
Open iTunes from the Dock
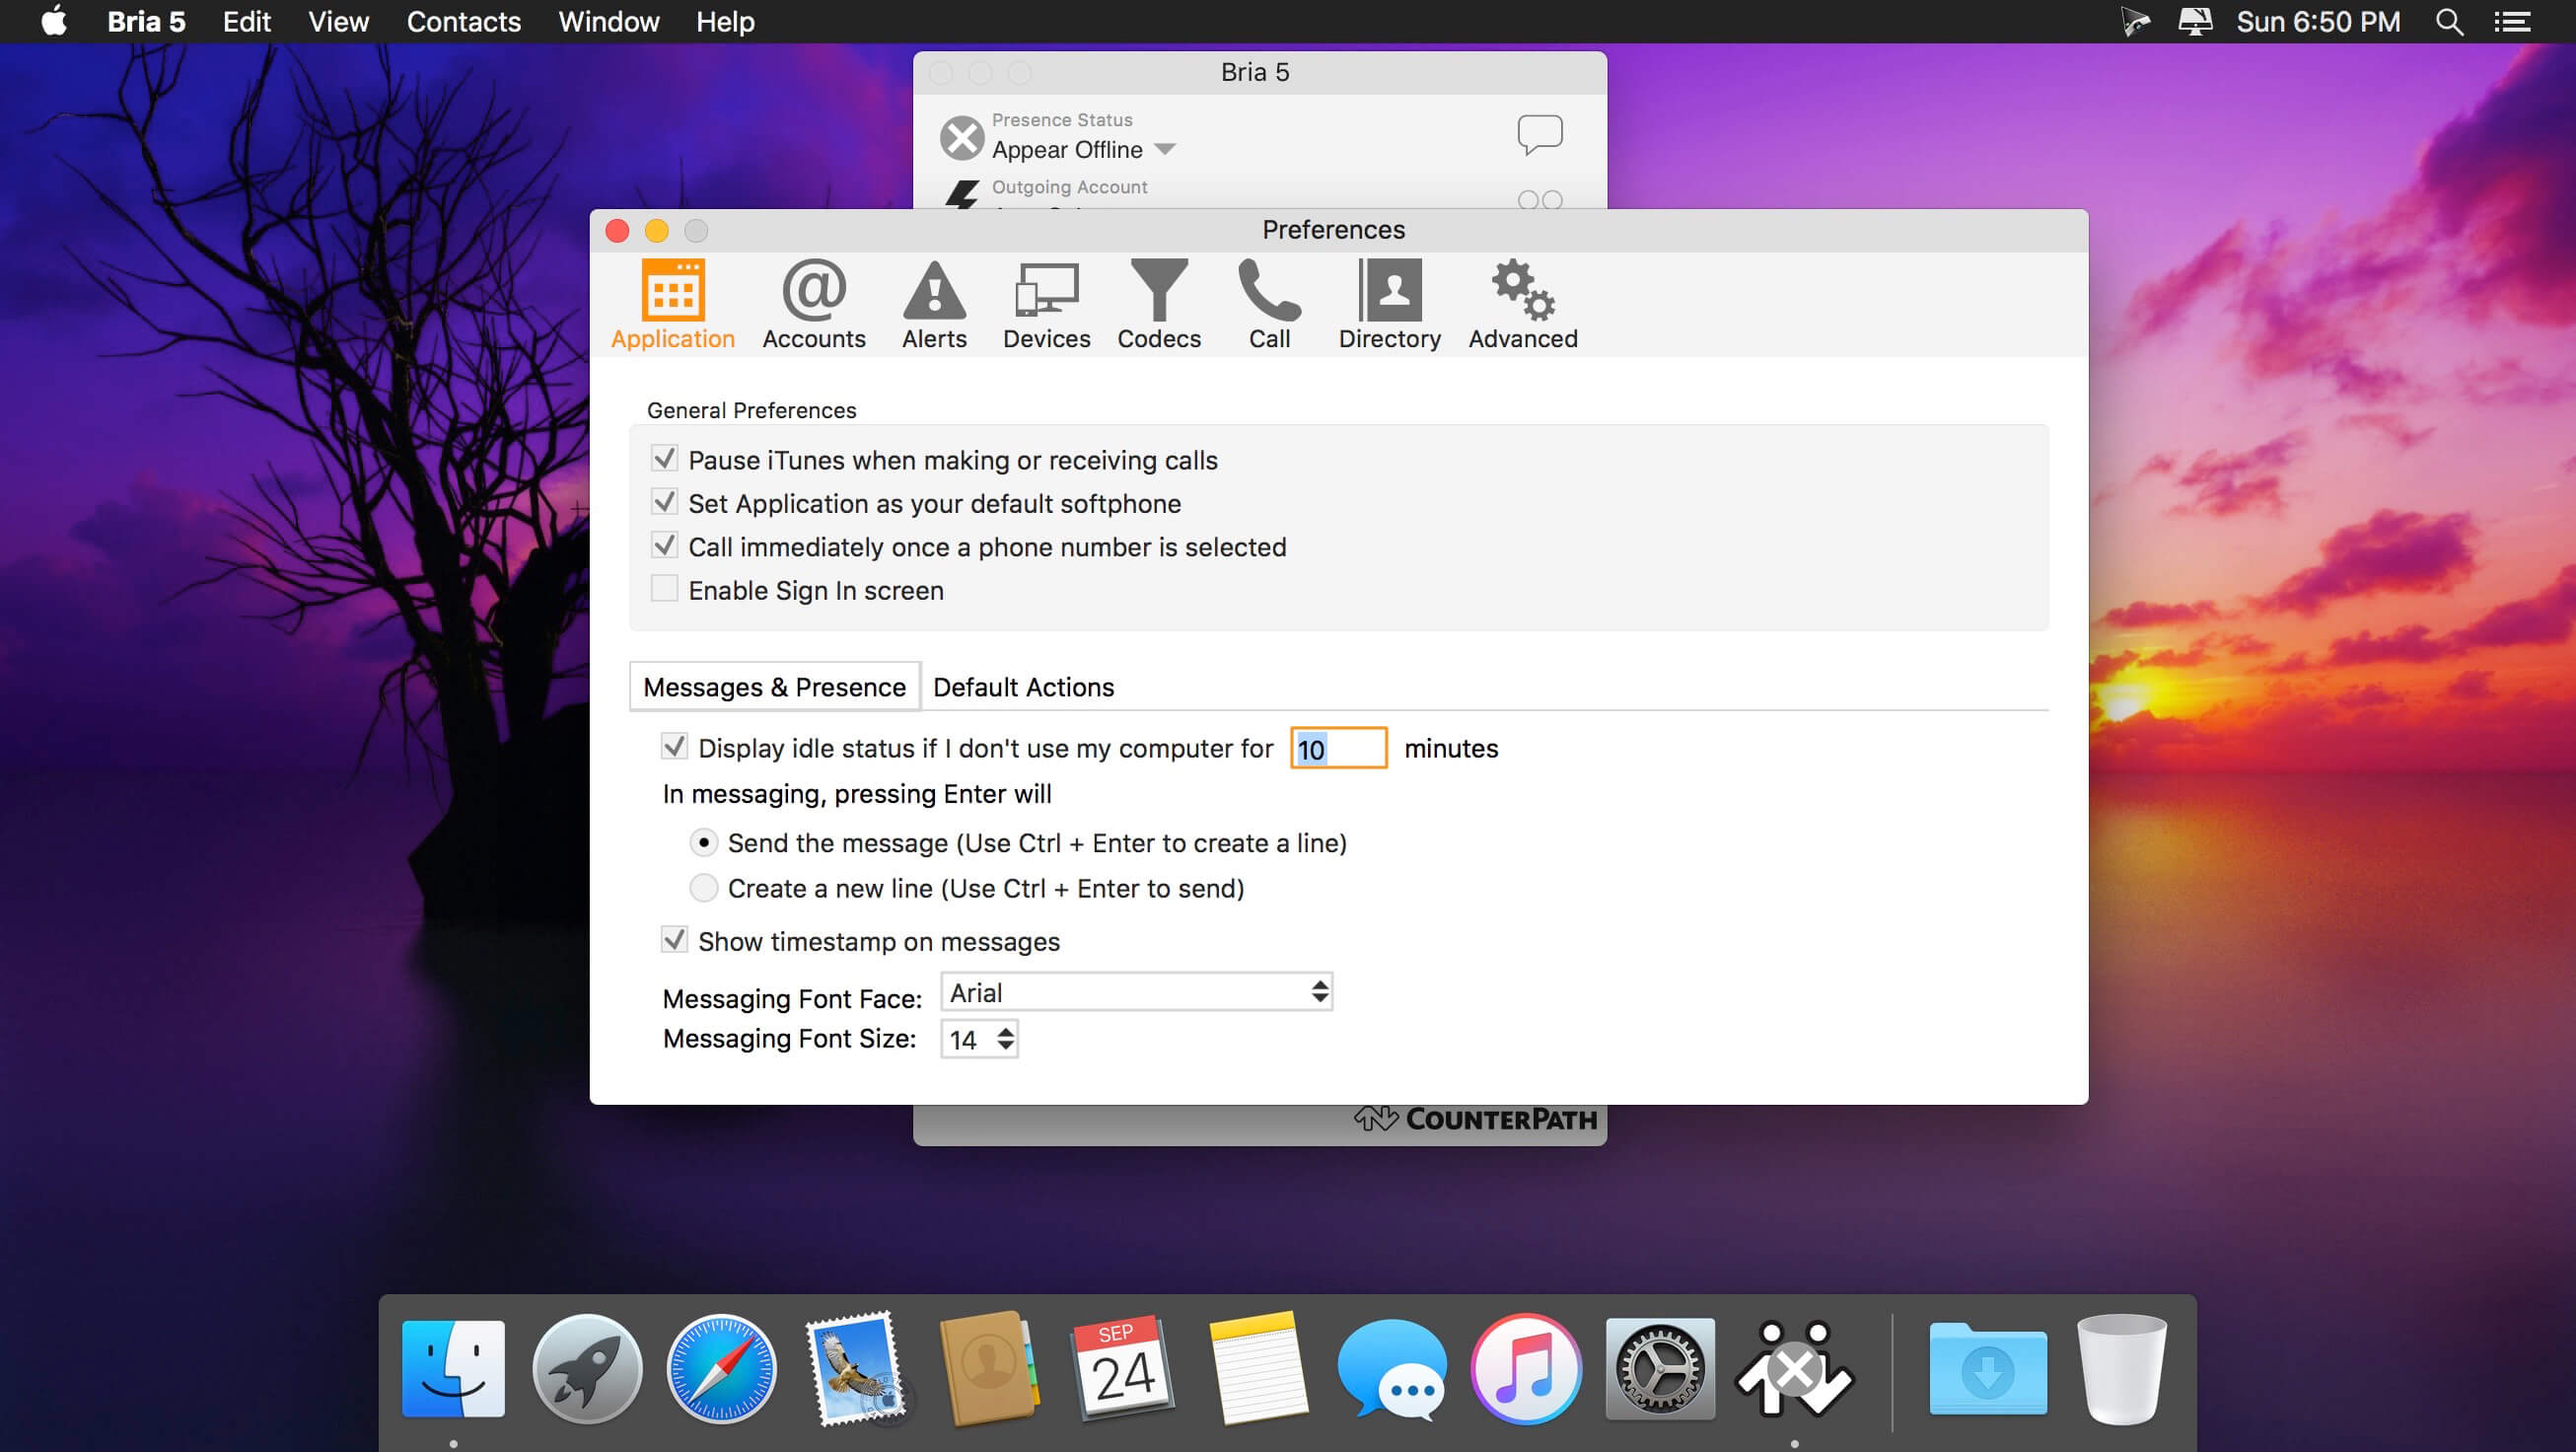coord(1525,1368)
